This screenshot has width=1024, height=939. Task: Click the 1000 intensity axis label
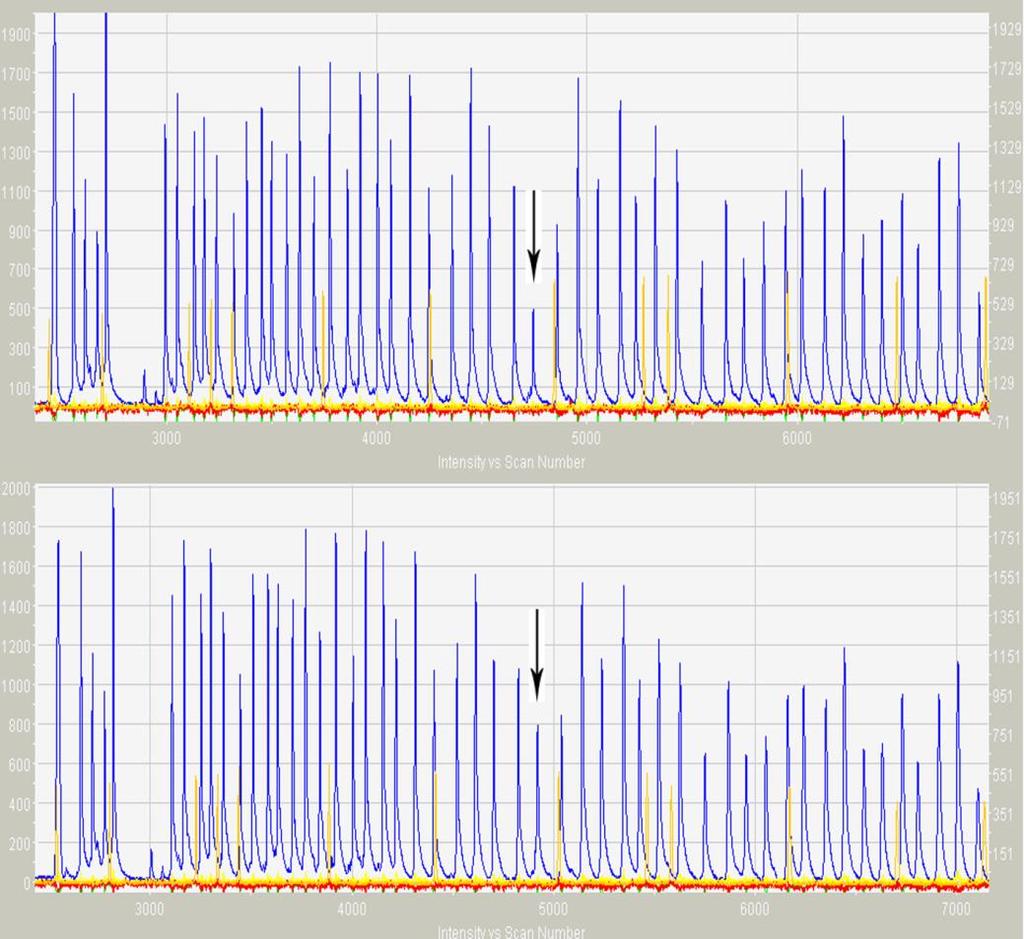16,686
